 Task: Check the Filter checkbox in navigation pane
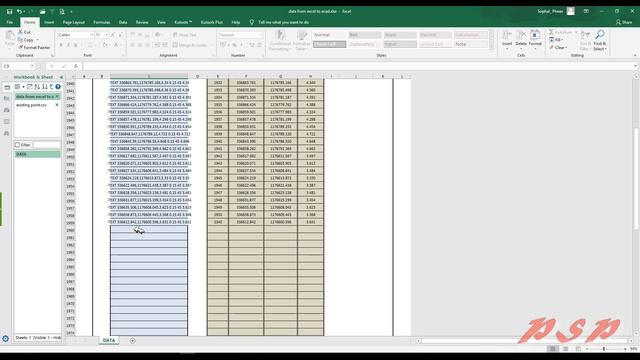pyautogui.click(x=17, y=145)
